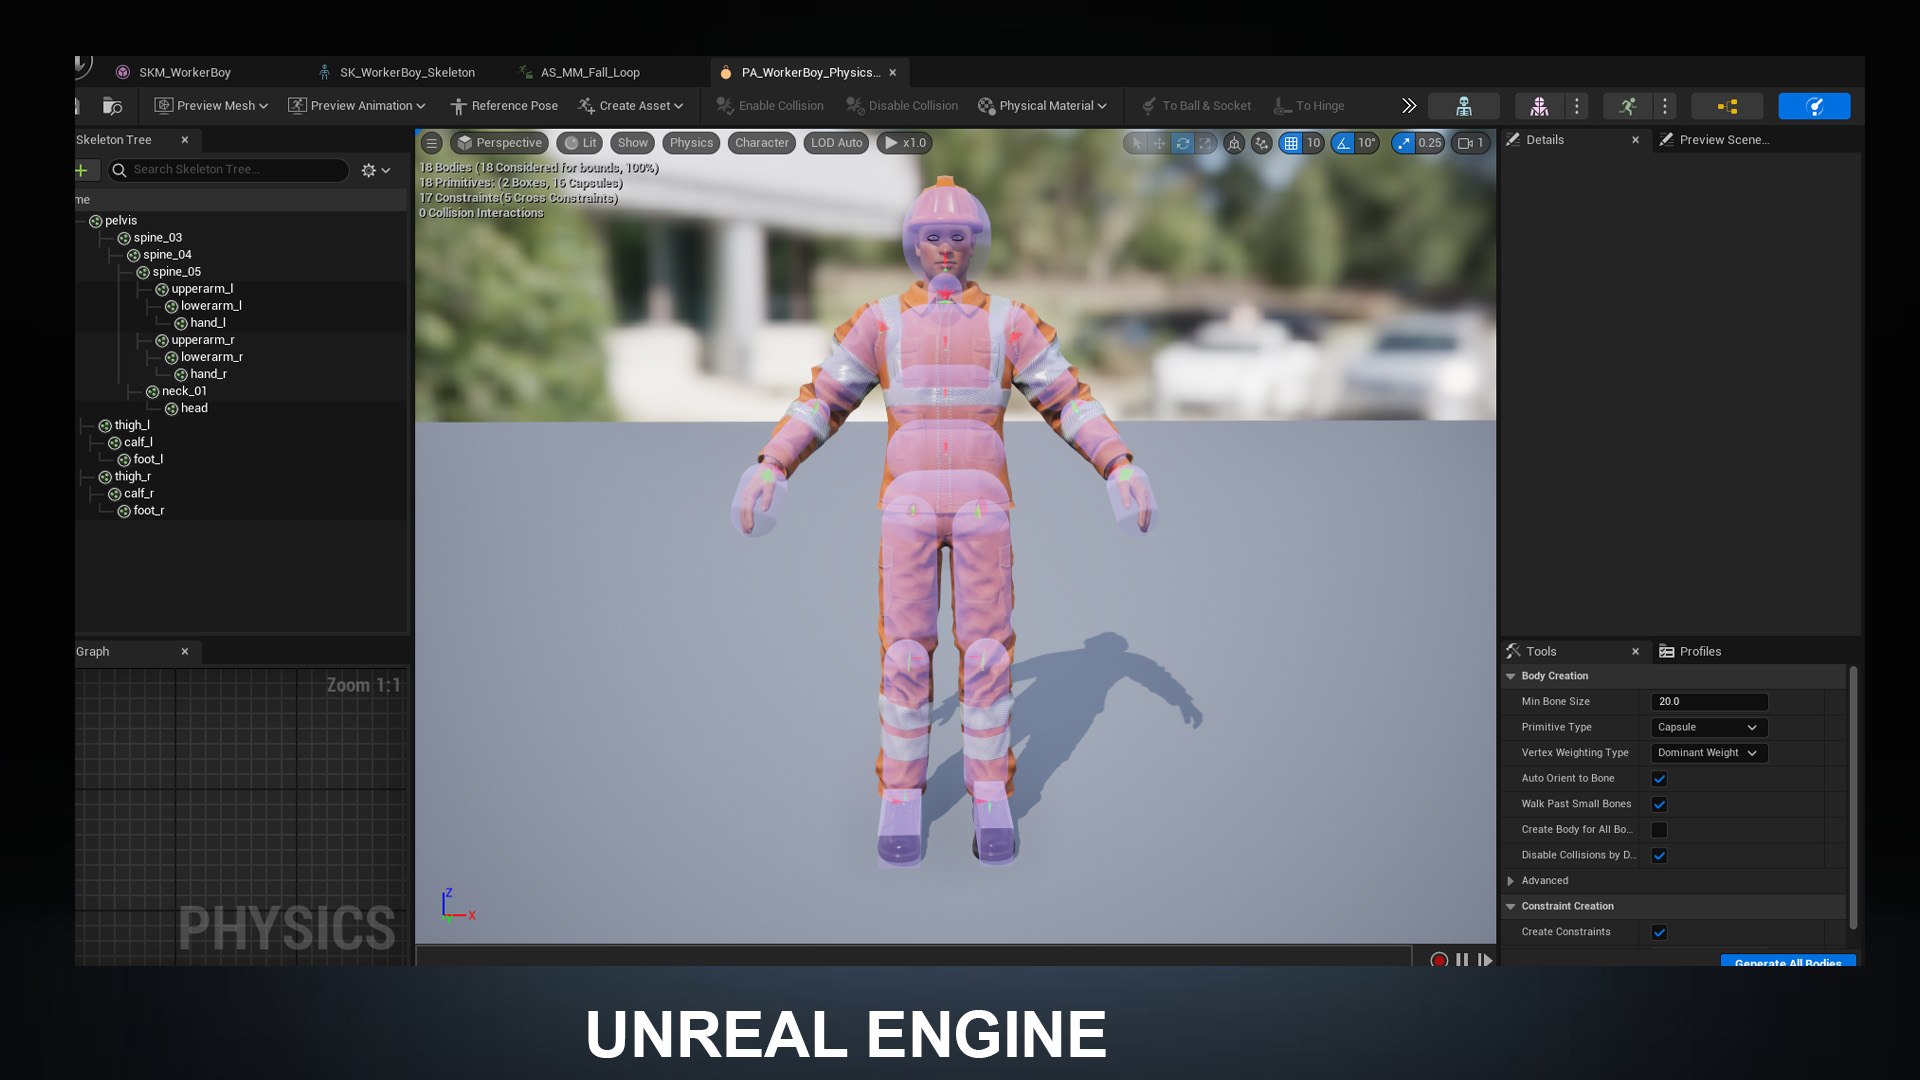This screenshot has height=1080, width=1920.
Task: Click the LOD Auto button
Action: click(x=836, y=143)
